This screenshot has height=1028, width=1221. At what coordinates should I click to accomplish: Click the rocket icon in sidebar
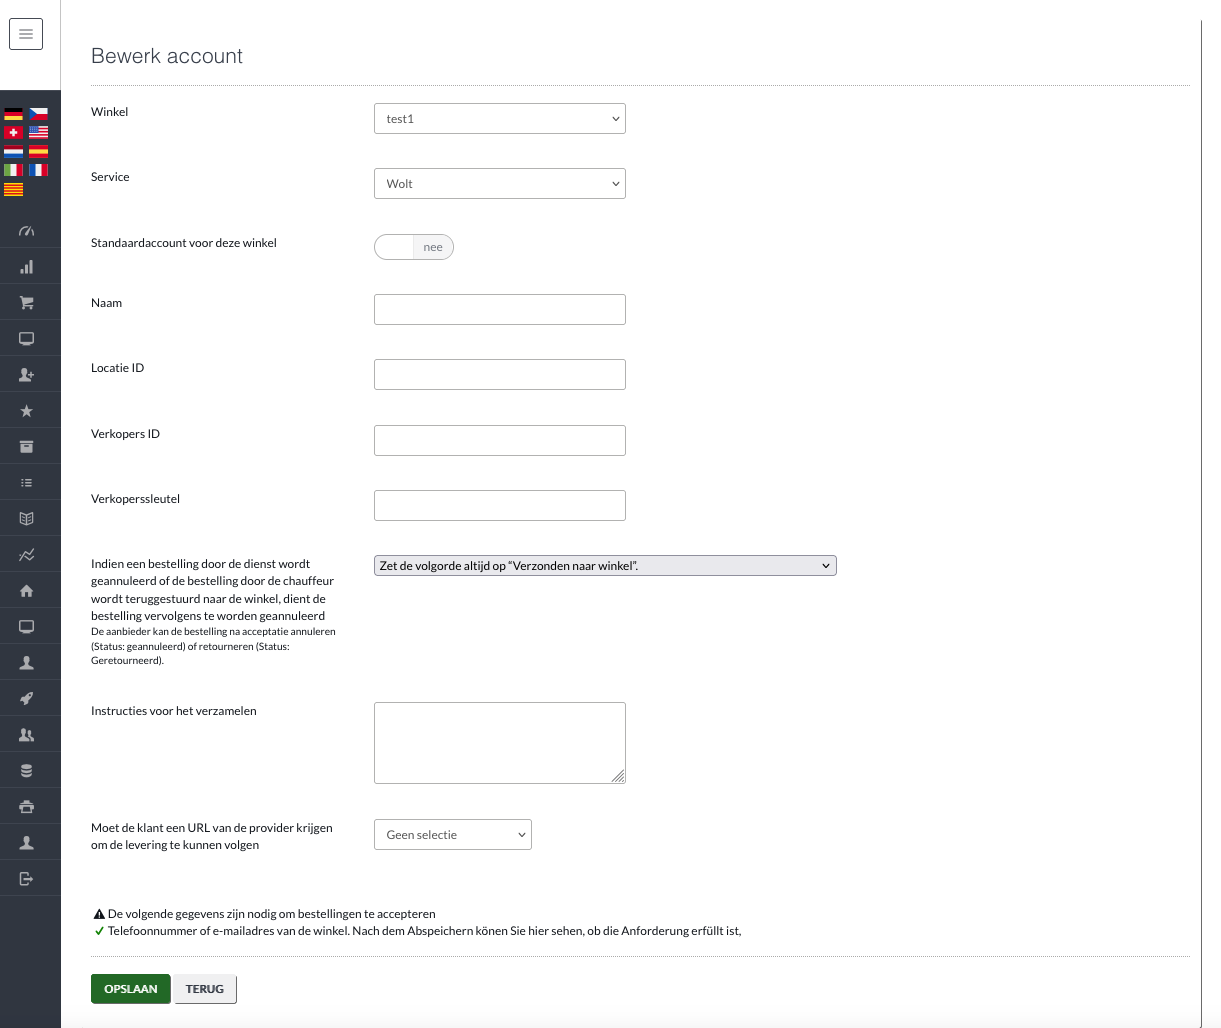(27, 699)
